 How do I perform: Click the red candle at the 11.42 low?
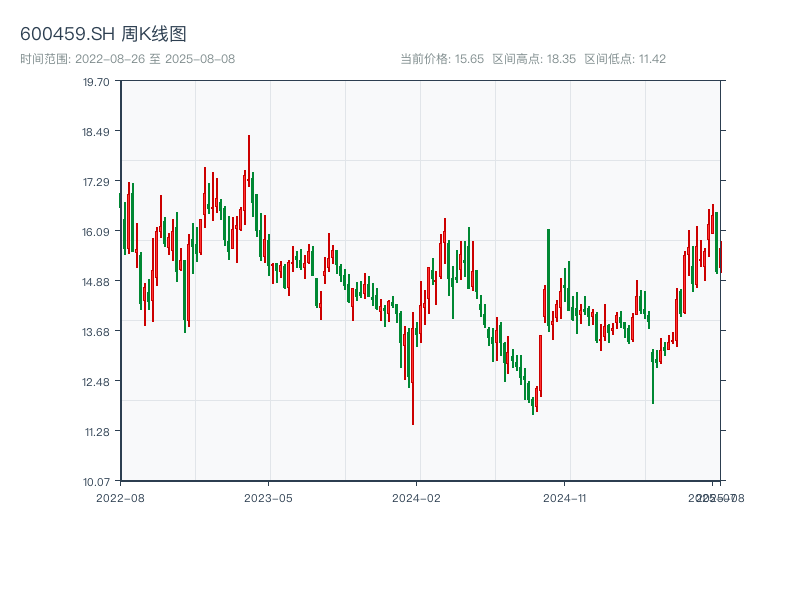pyautogui.click(x=413, y=368)
